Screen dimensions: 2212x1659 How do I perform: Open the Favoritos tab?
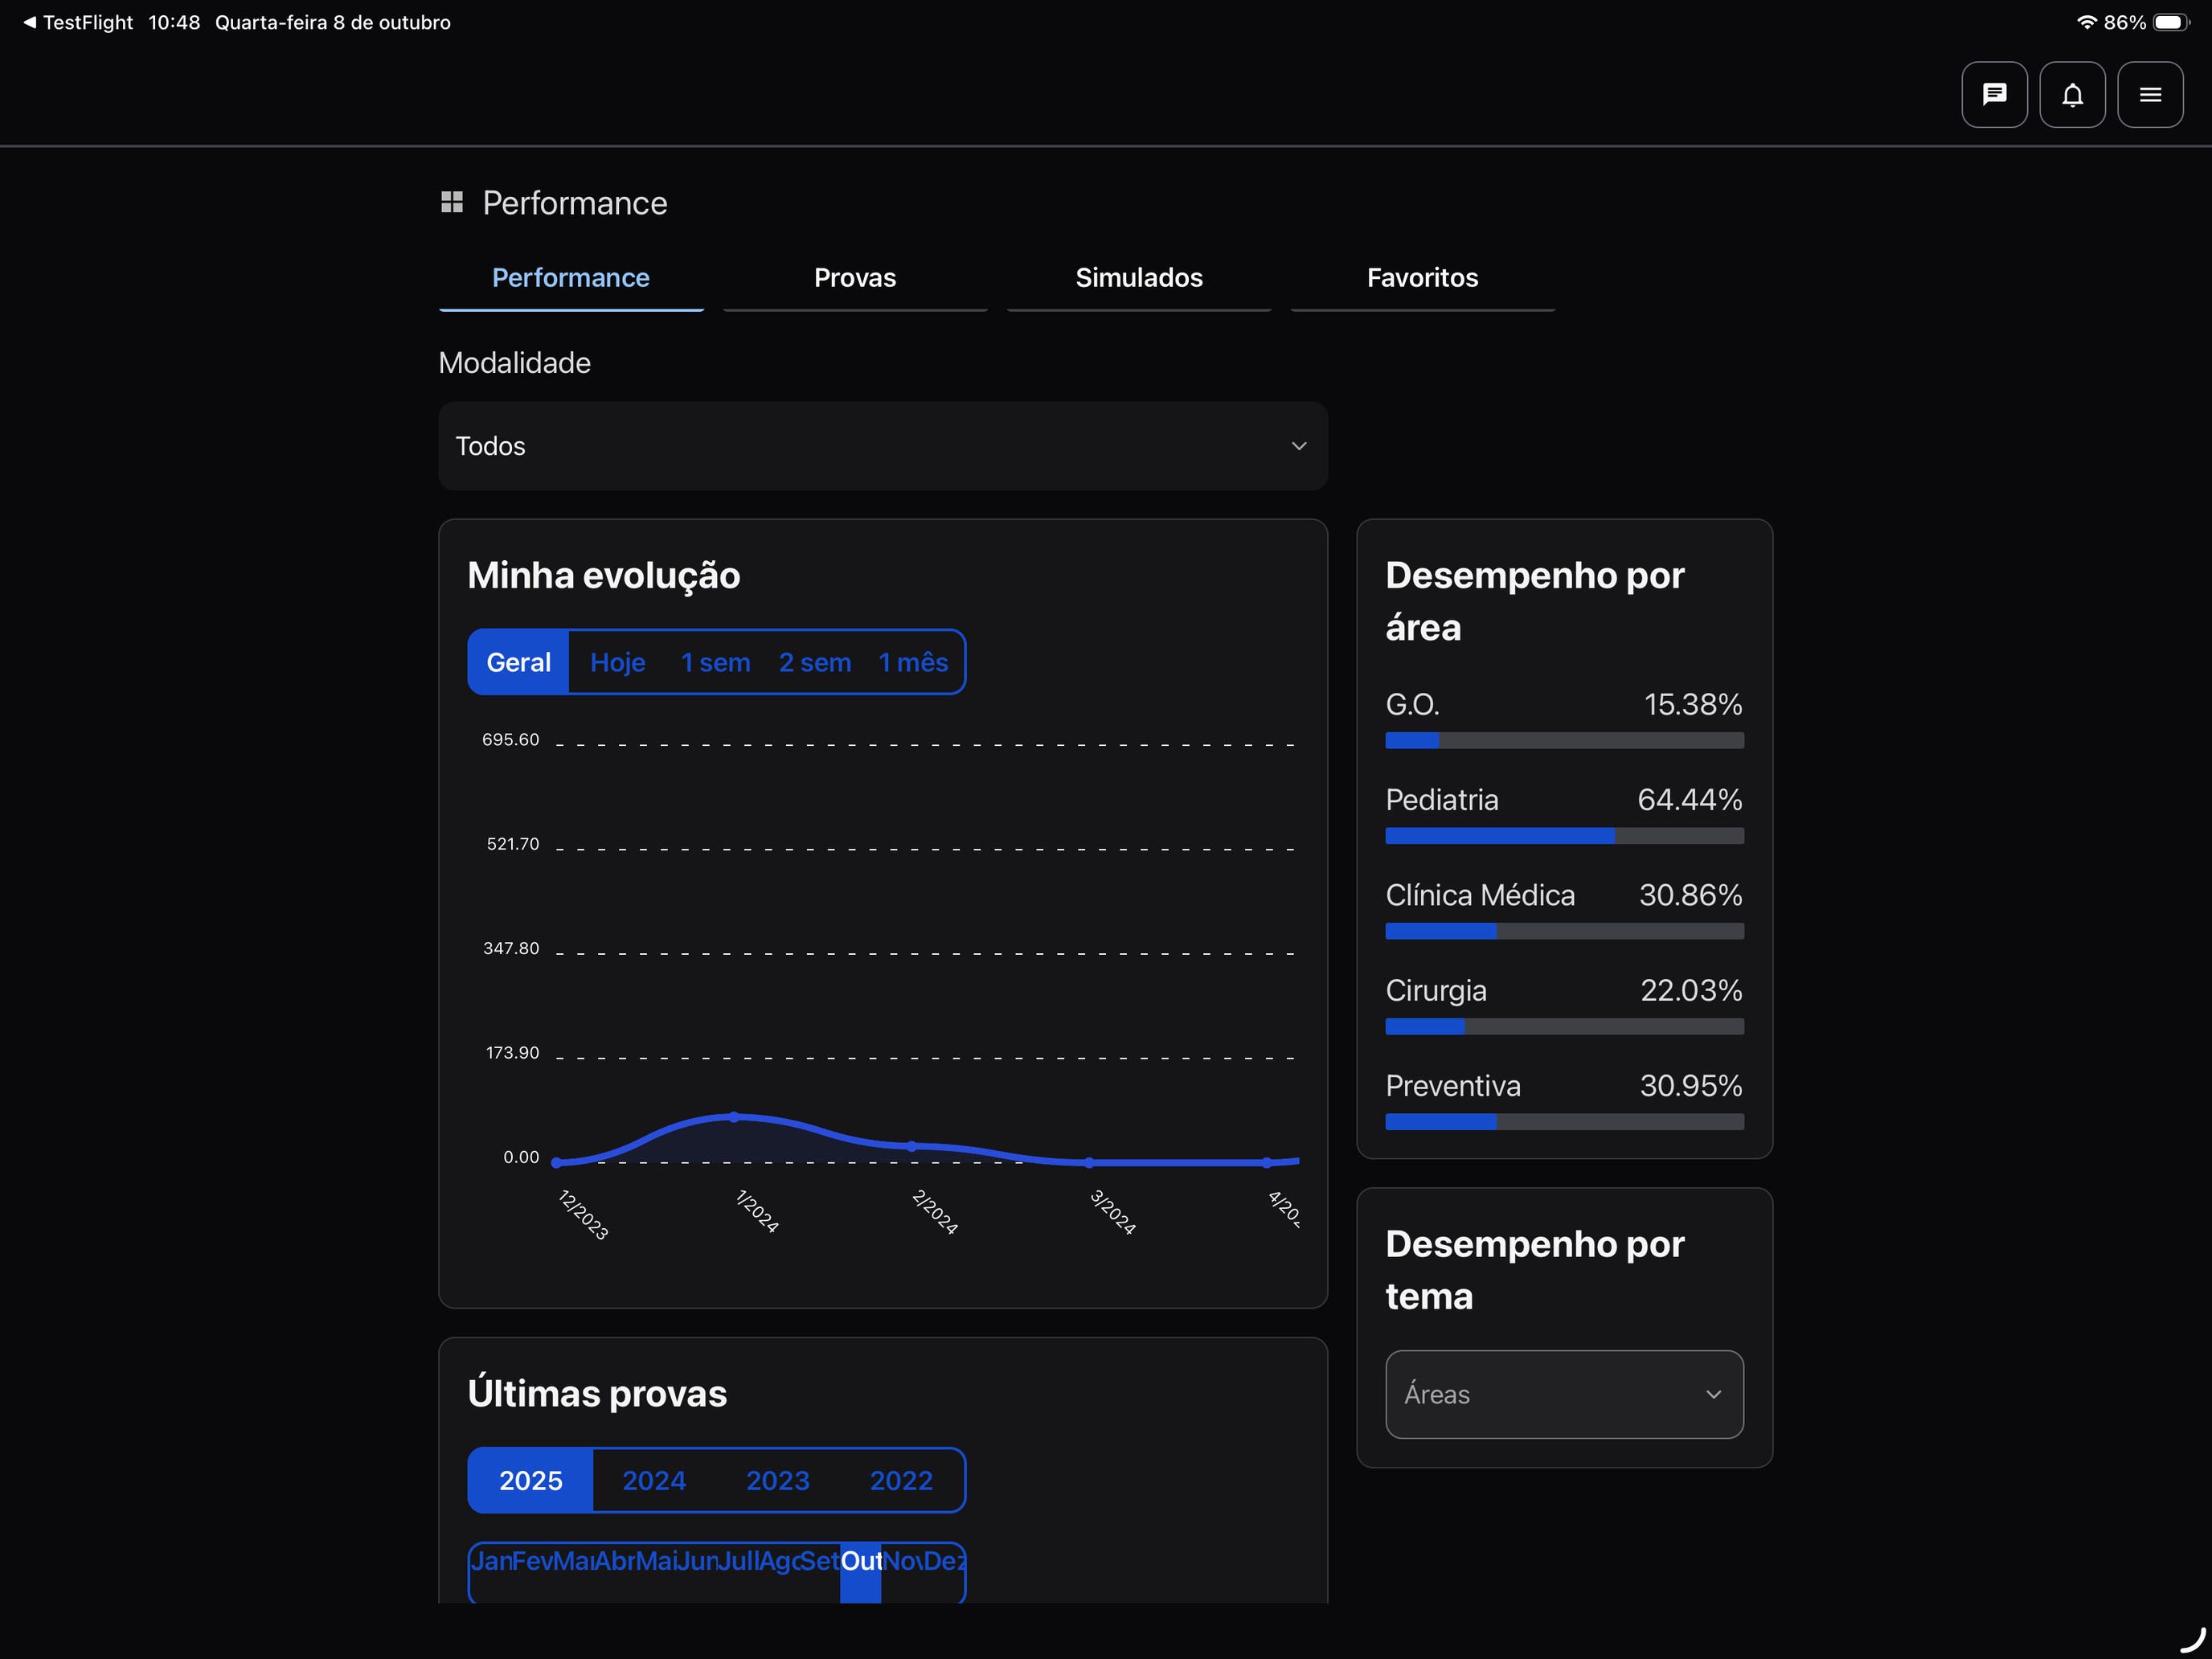(1422, 278)
